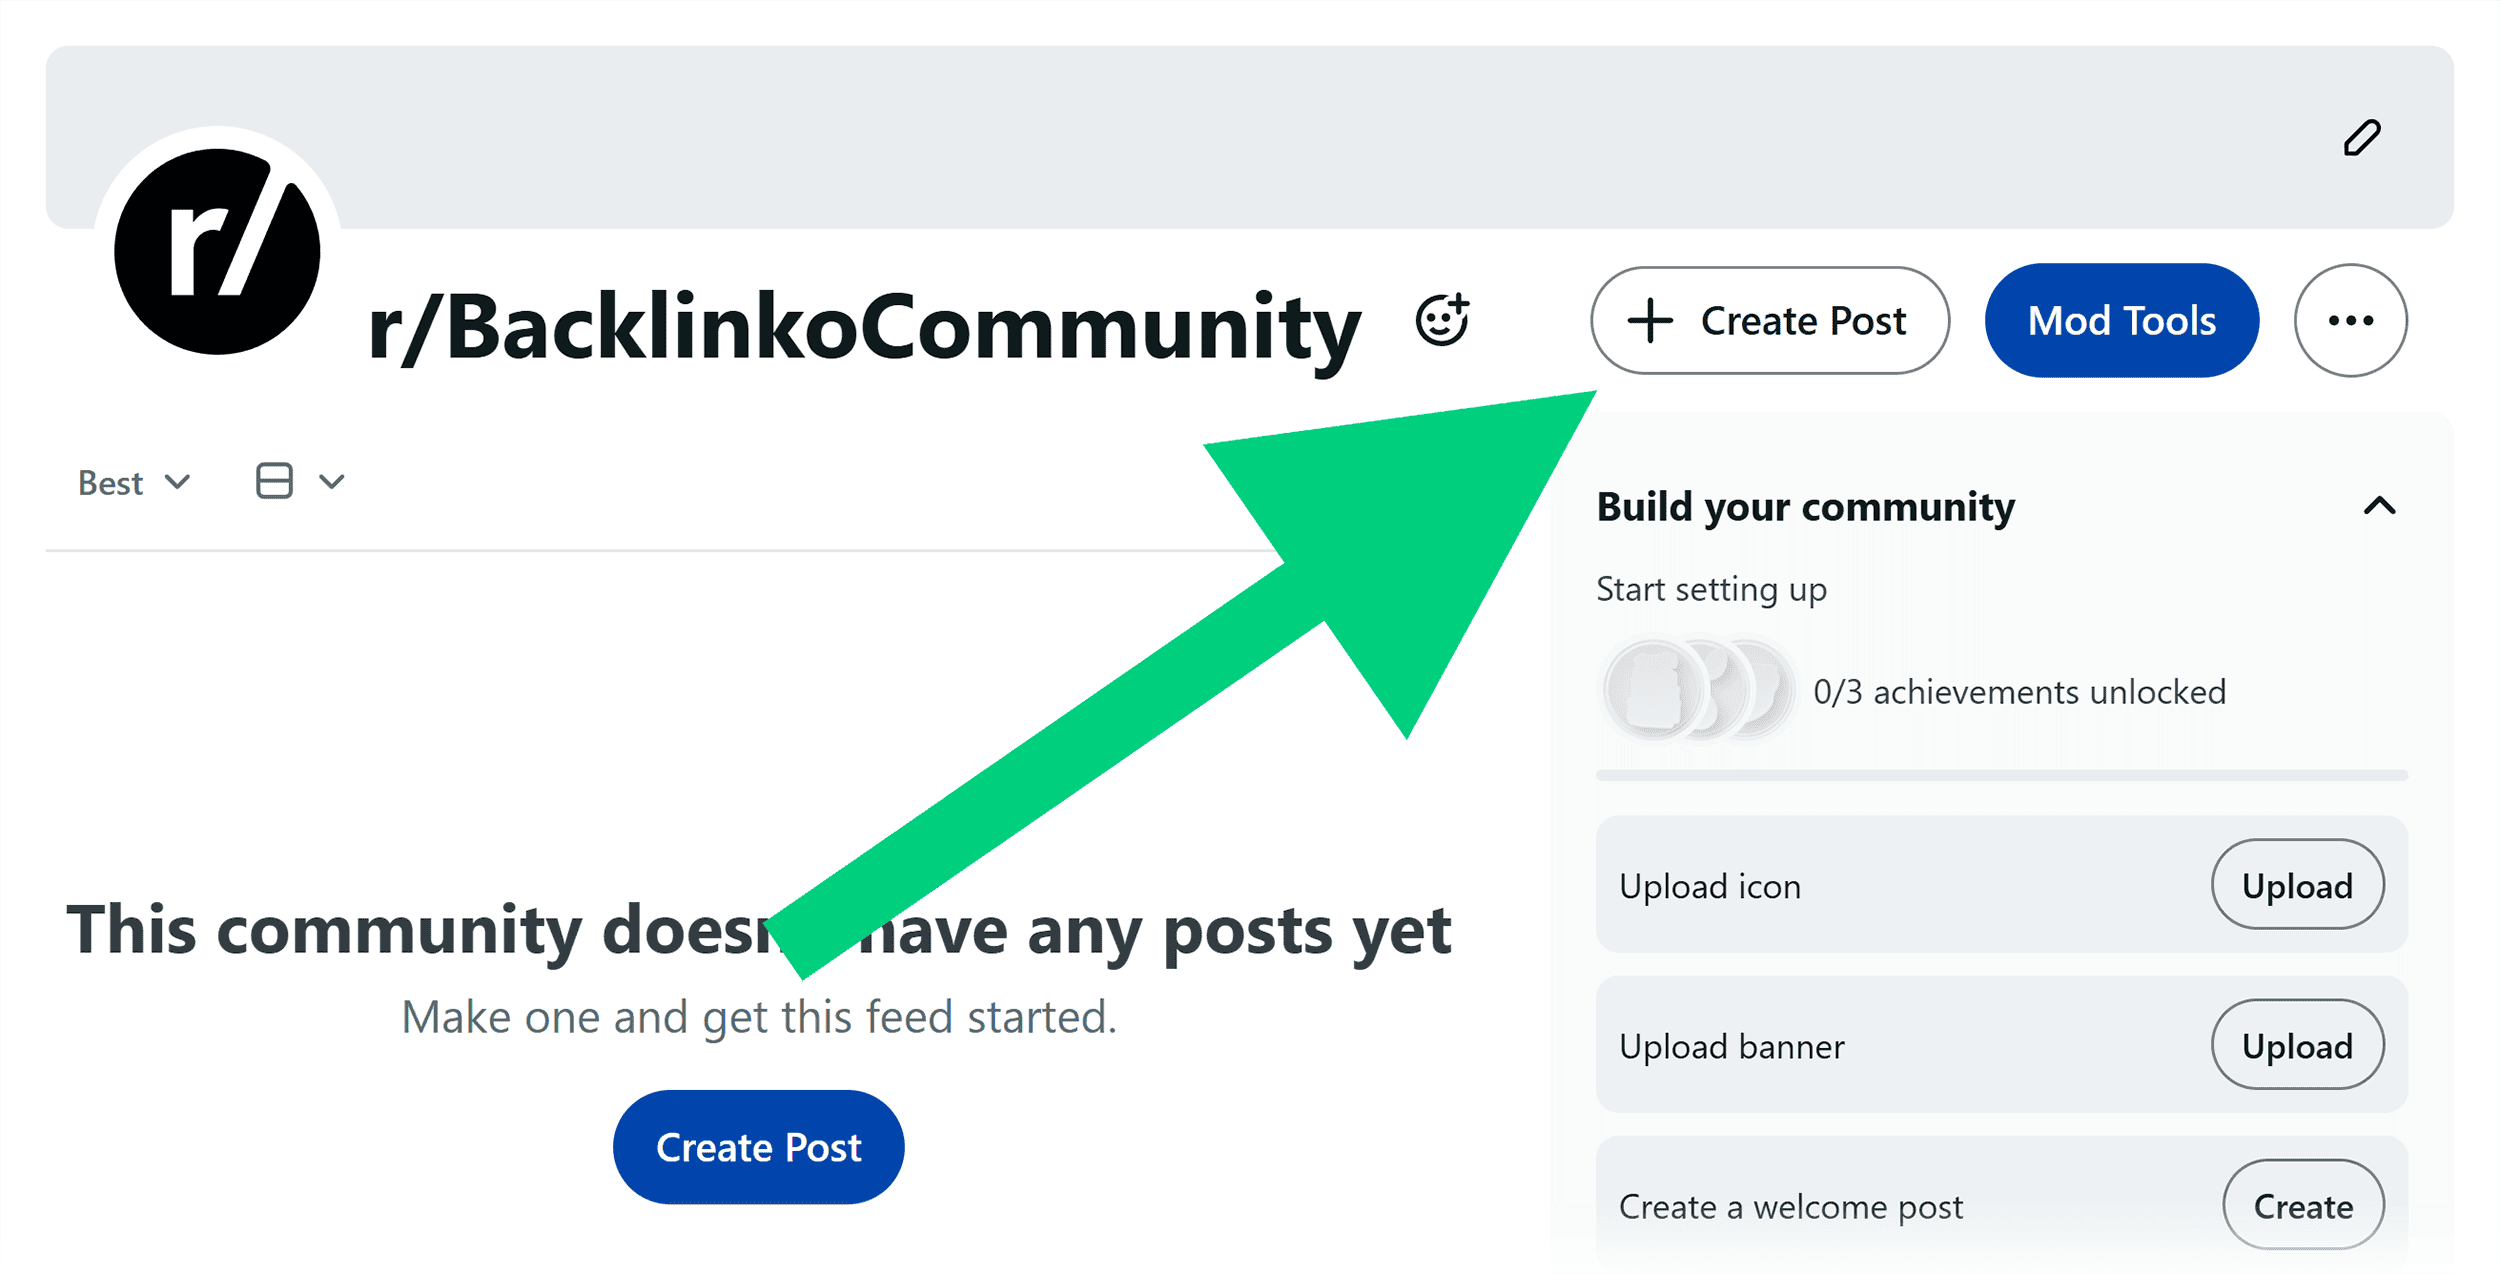This screenshot has height=1274, width=2500.
Task: Create a welcome post
Action: pos(2303,1205)
